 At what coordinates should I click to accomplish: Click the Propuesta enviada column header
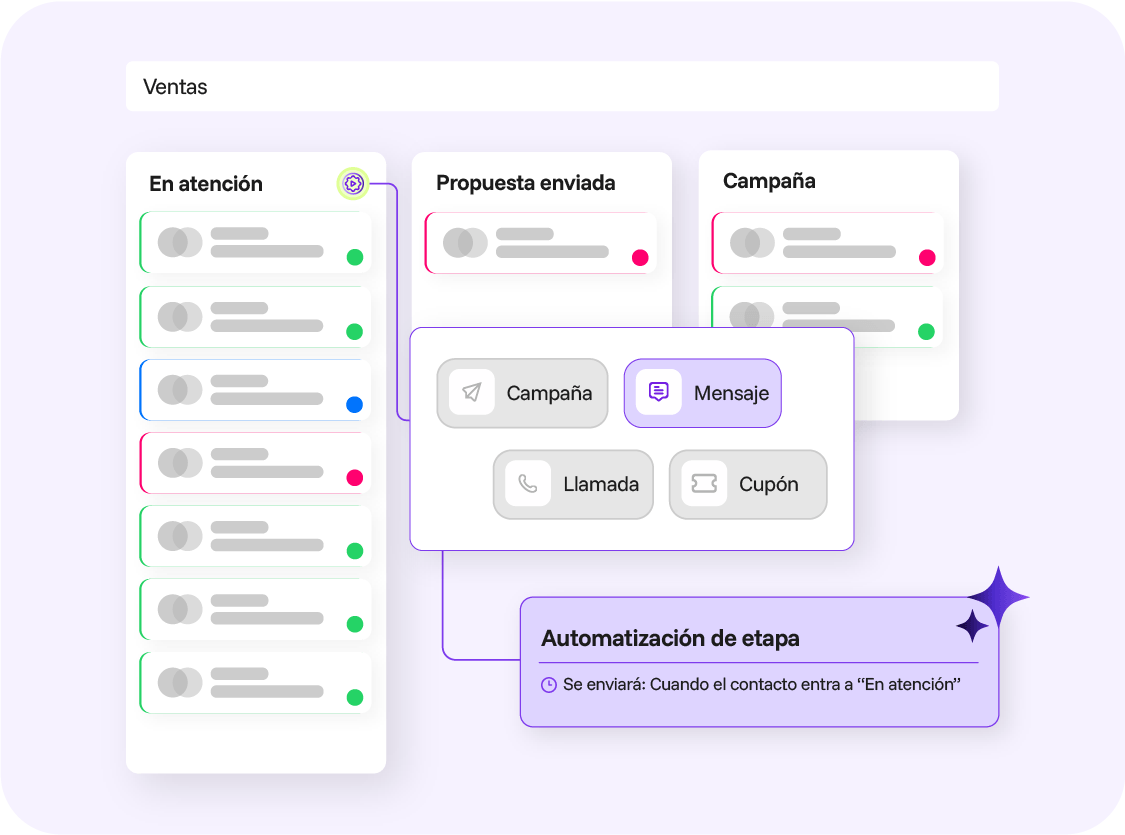[x=526, y=183]
